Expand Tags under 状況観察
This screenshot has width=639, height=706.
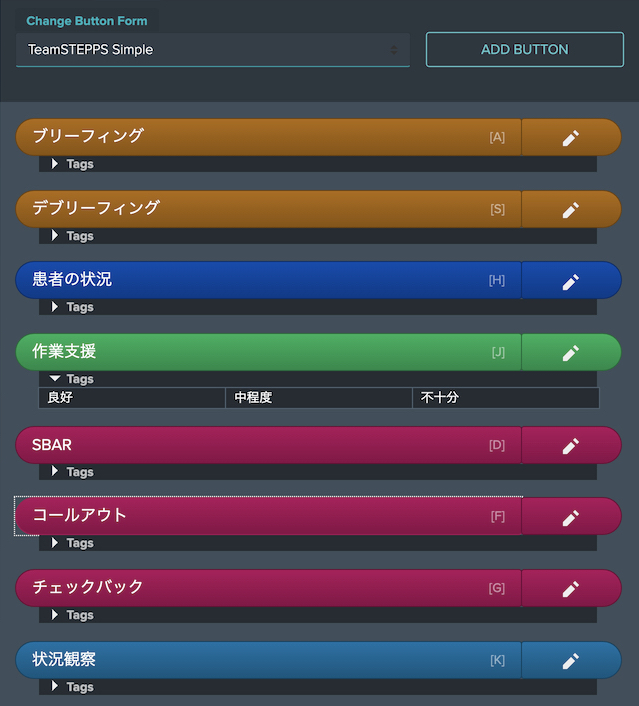(73, 686)
